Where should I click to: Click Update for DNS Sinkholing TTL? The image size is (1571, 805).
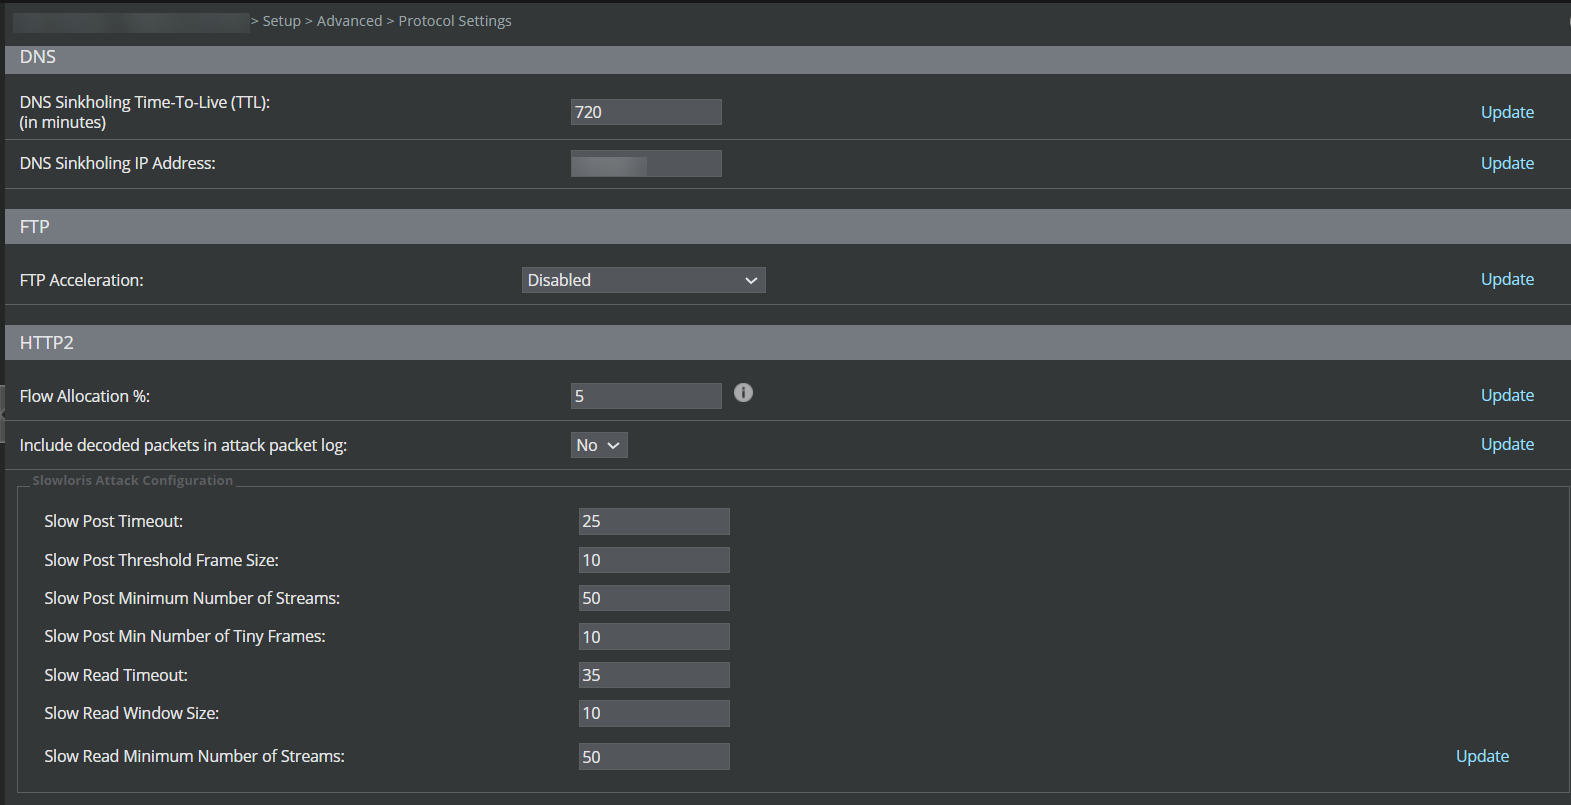1507,112
